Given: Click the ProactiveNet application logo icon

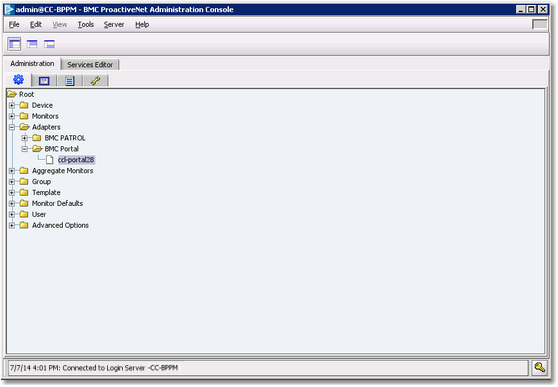Looking at the screenshot, I should click(x=9, y=9).
